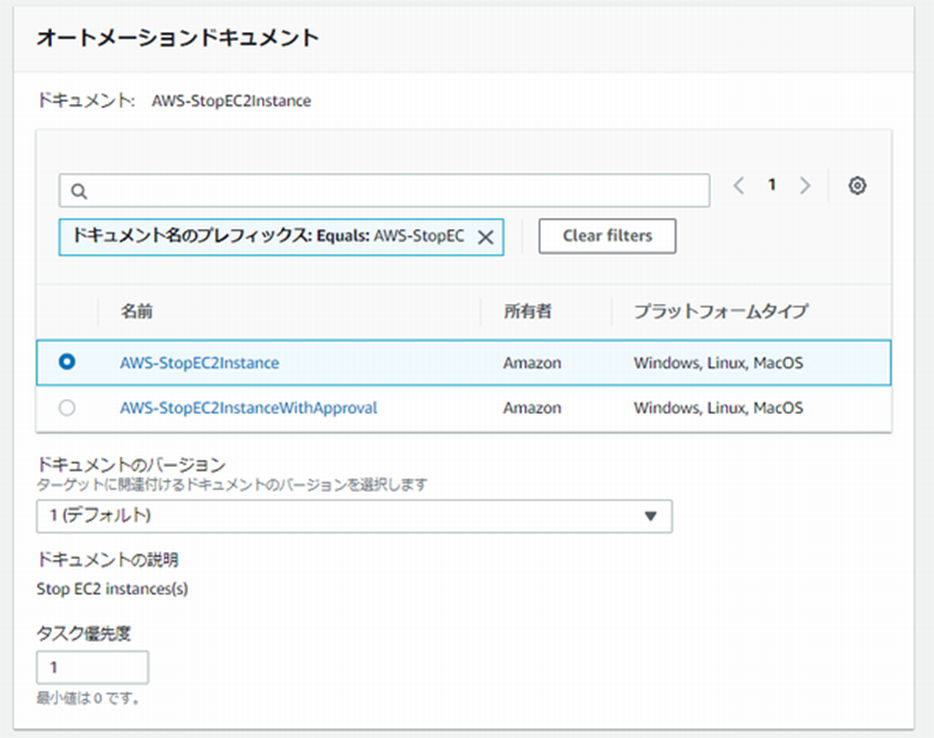Click page number 1 in pagination

[772, 185]
